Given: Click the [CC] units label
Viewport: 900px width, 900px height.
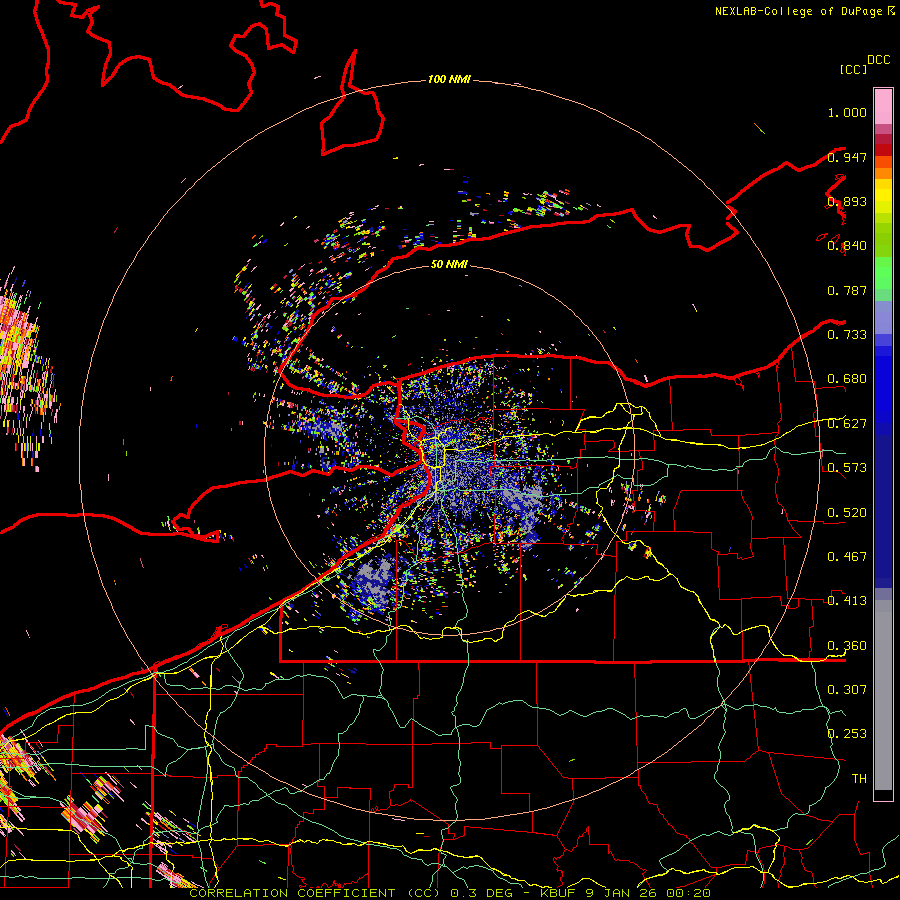Looking at the screenshot, I should [854, 69].
